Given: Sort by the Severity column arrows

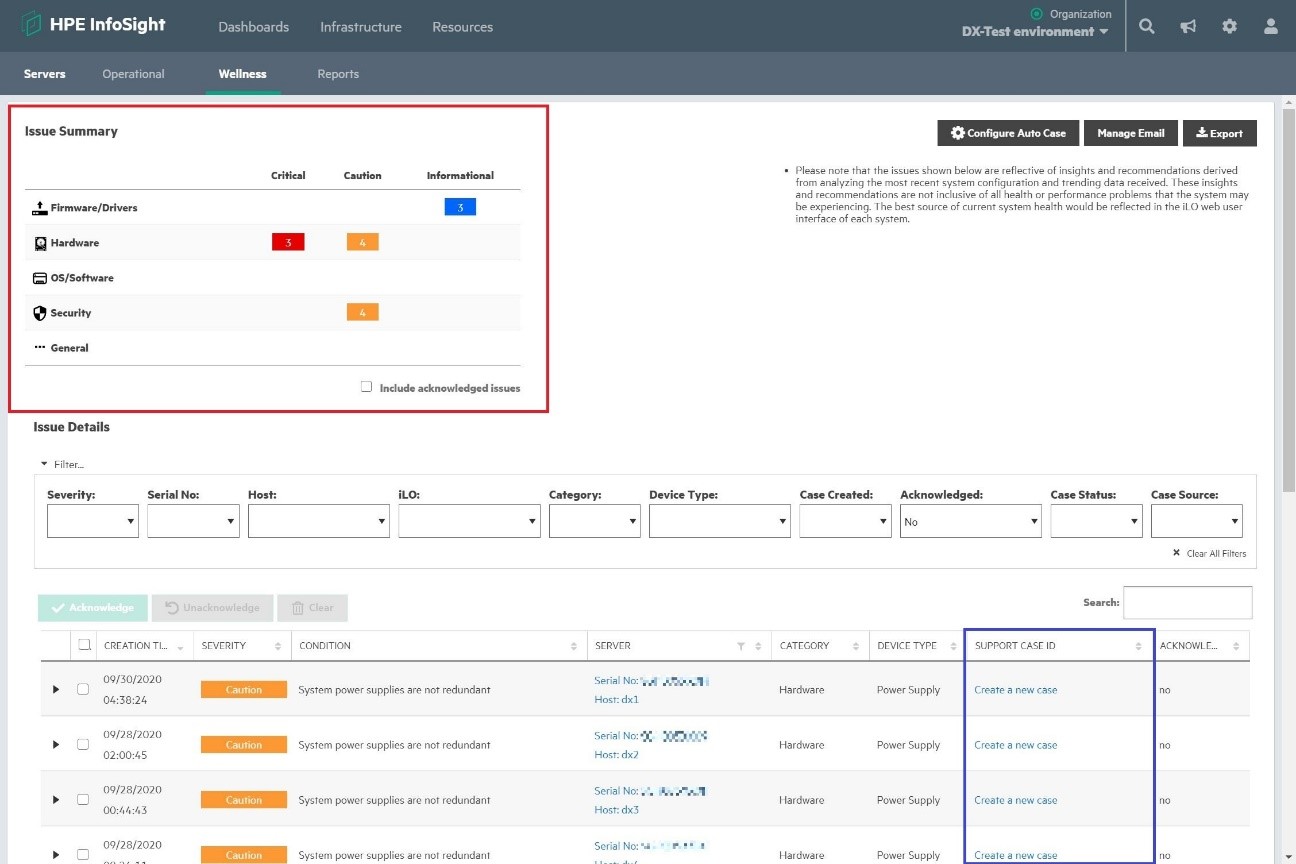Looking at the screenshot, I should click(x=277, y=646).
